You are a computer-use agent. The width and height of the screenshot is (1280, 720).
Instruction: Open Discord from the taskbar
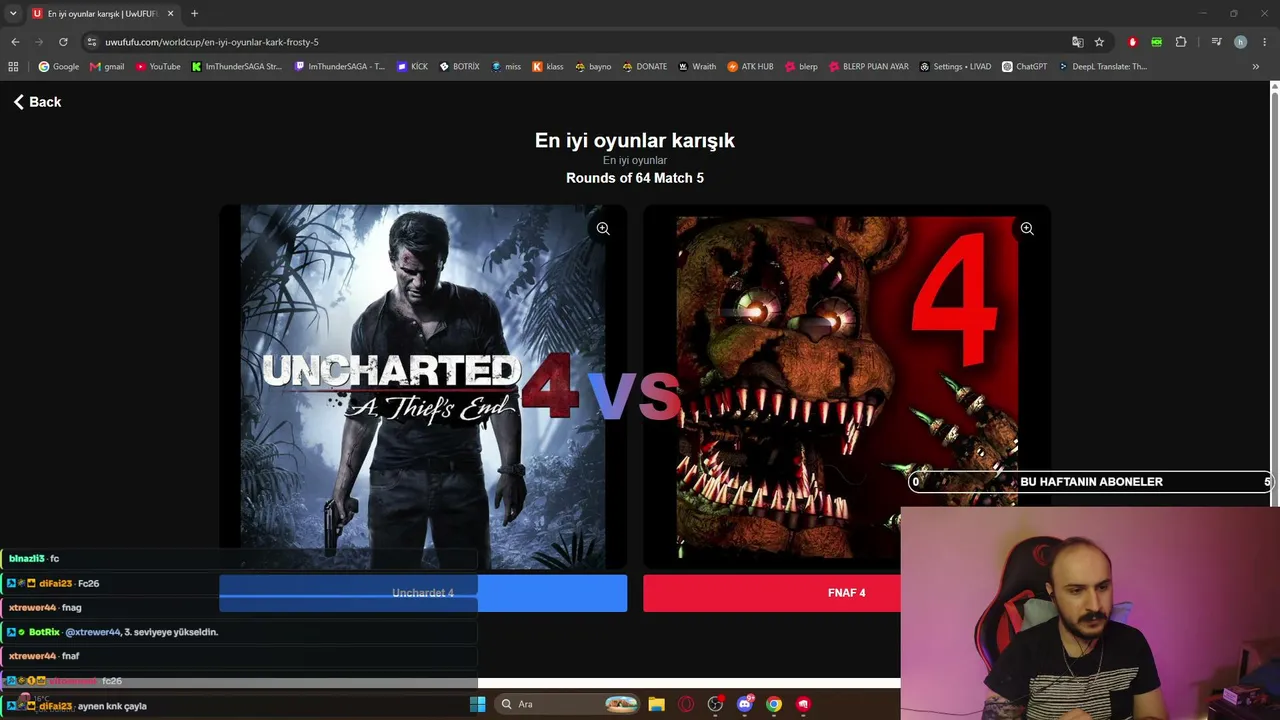tap(744, 704)
